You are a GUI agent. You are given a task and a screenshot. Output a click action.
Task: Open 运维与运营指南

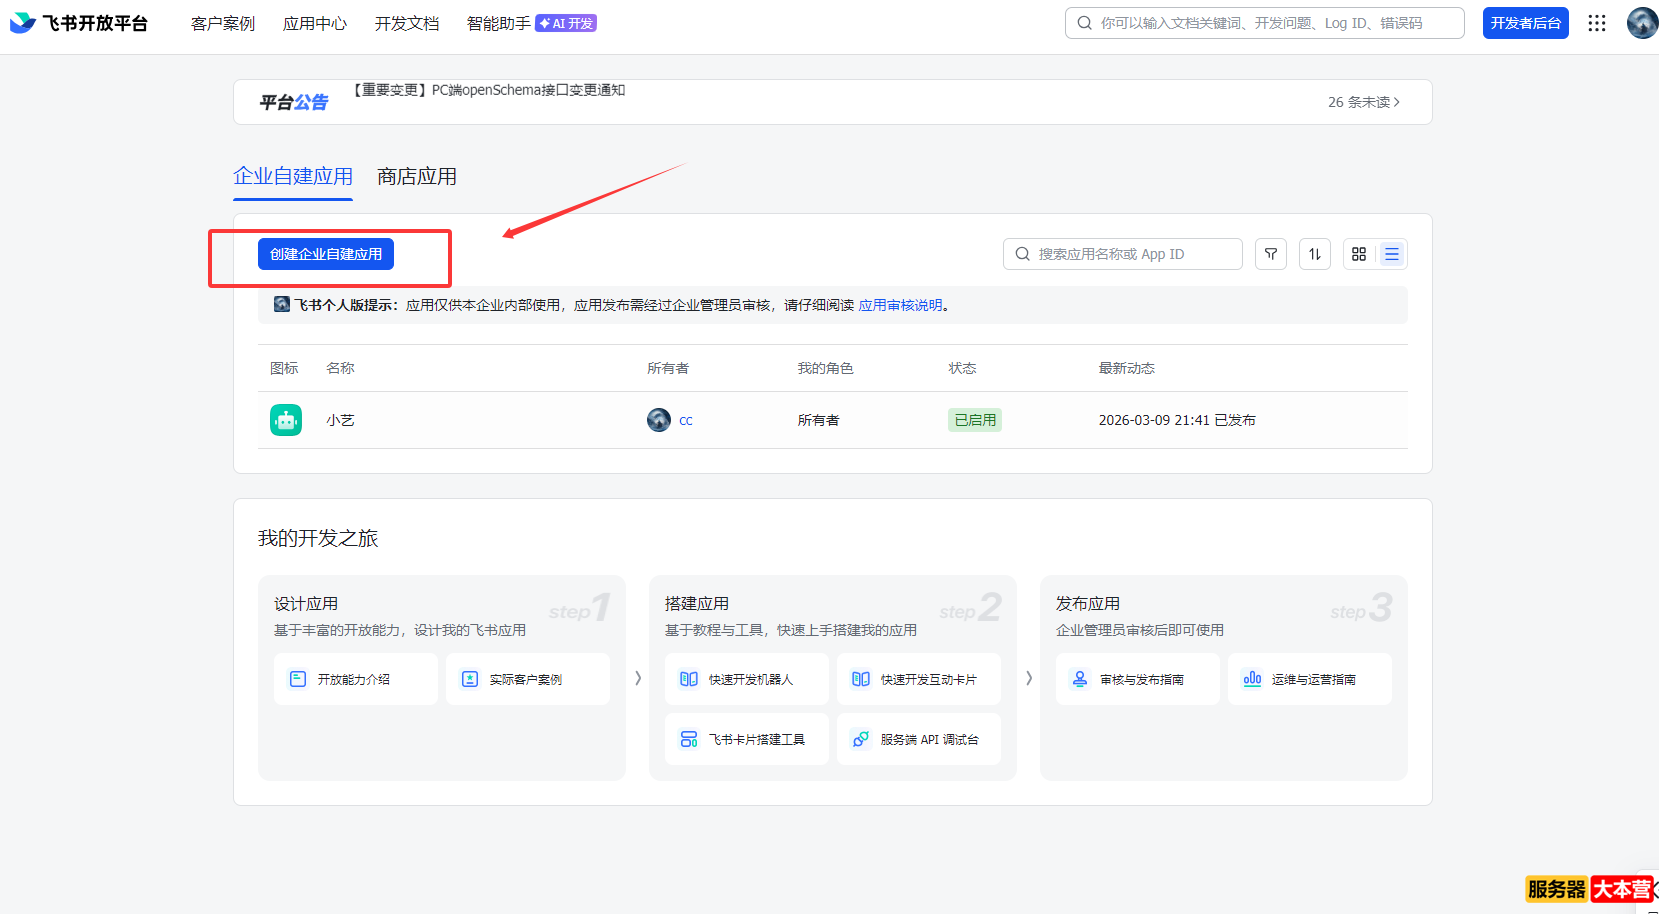click(x=1310, y=679)
